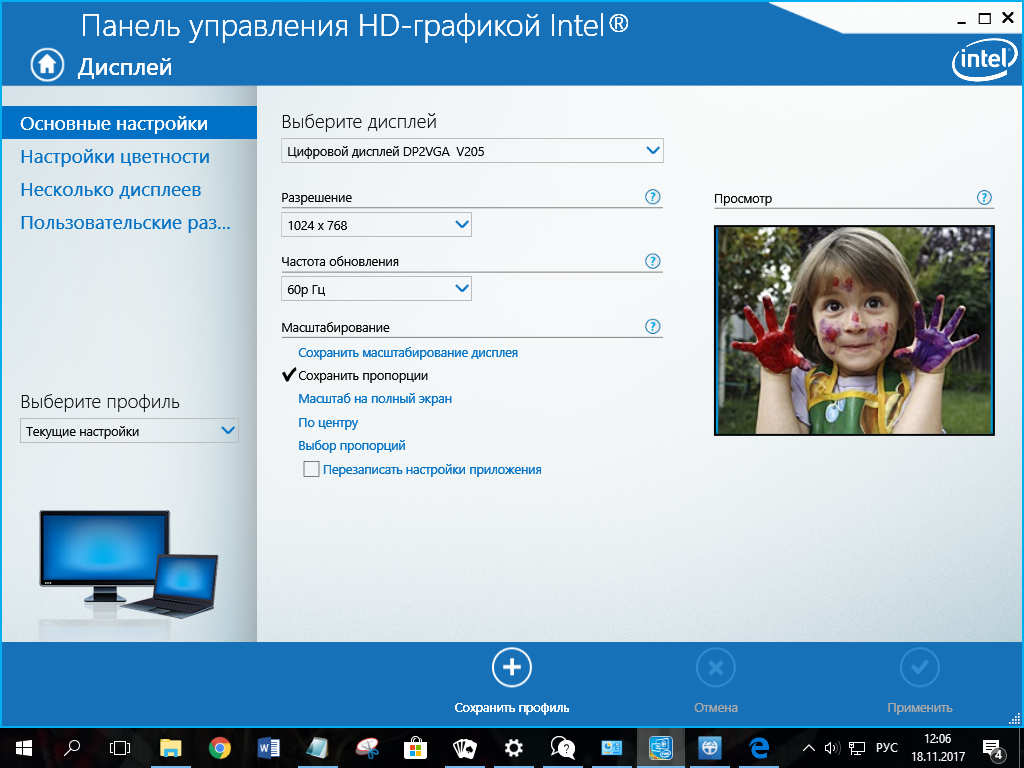Open Task View on taskbar
This screenshot has height=768, width=1024.
pyautogui.click(x=120, y=748)
